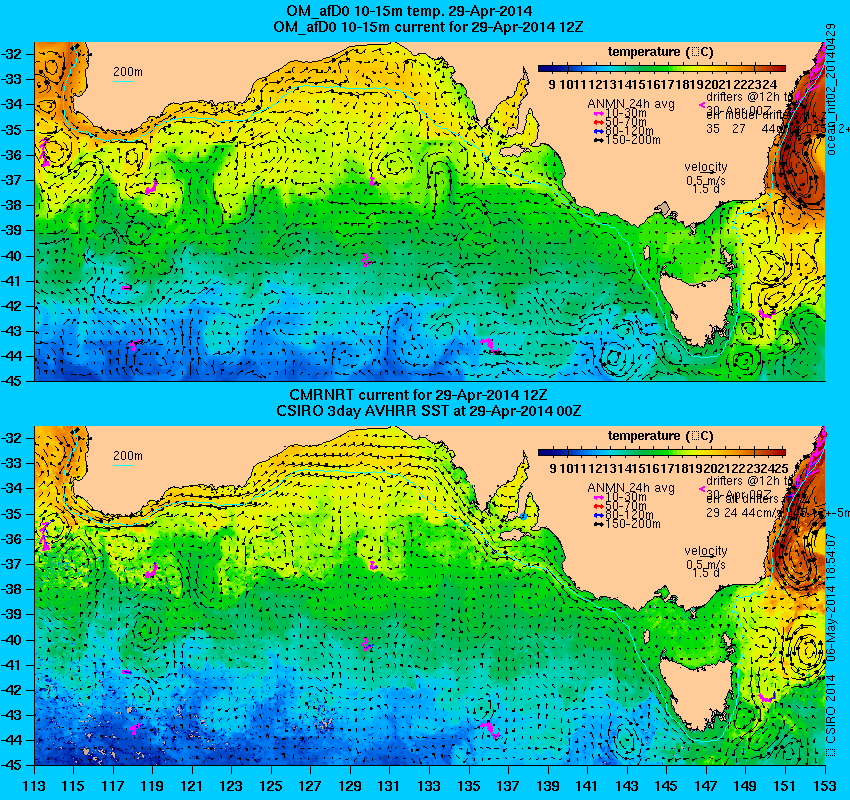Click the dark red end of the top color bar
Viewport: 850px width, 800px height.
tap(780, 69)
